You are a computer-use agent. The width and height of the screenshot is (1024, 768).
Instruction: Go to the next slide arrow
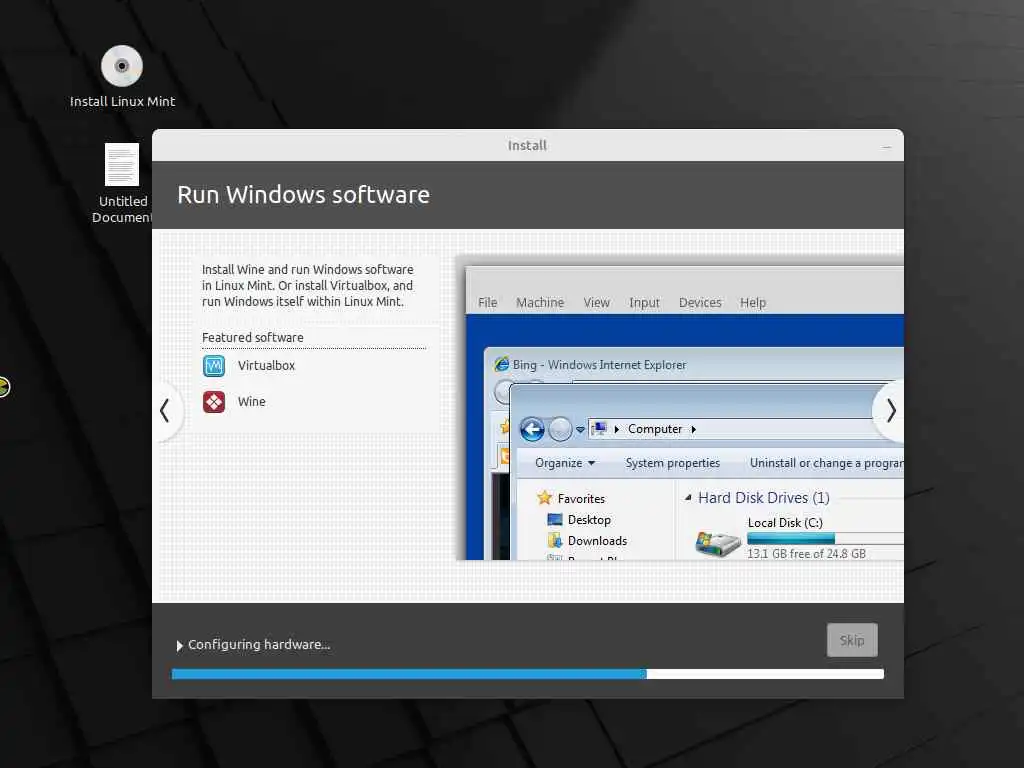(x=890, y=411)
